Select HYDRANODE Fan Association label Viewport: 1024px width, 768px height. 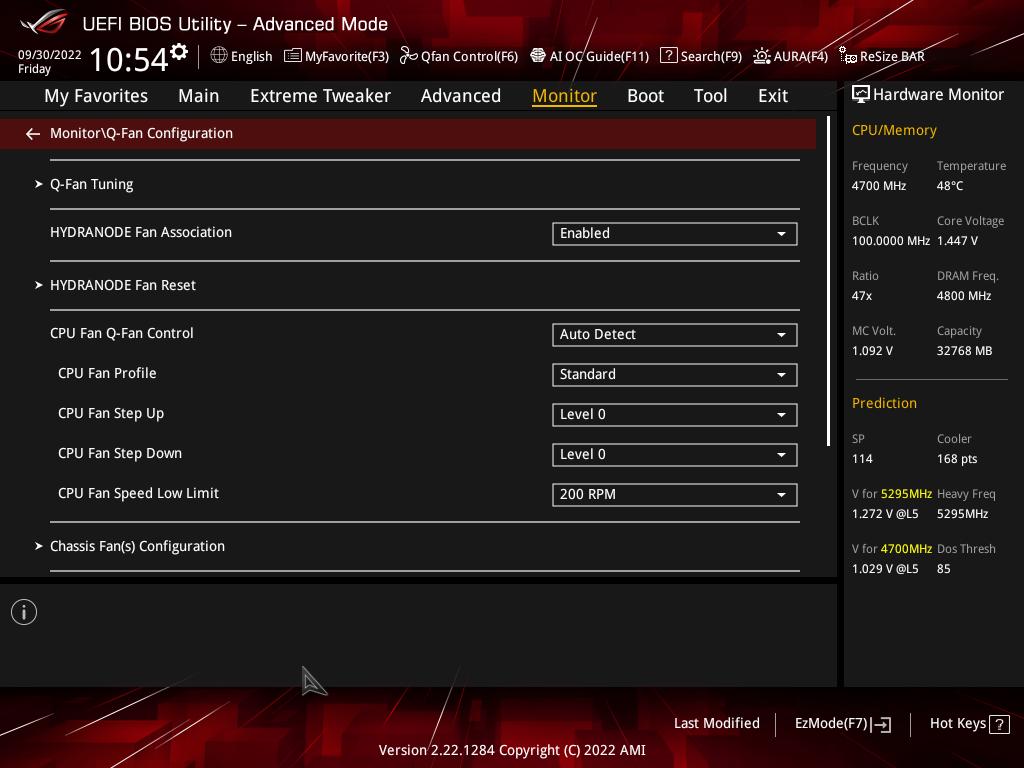[x=141, y=232]
